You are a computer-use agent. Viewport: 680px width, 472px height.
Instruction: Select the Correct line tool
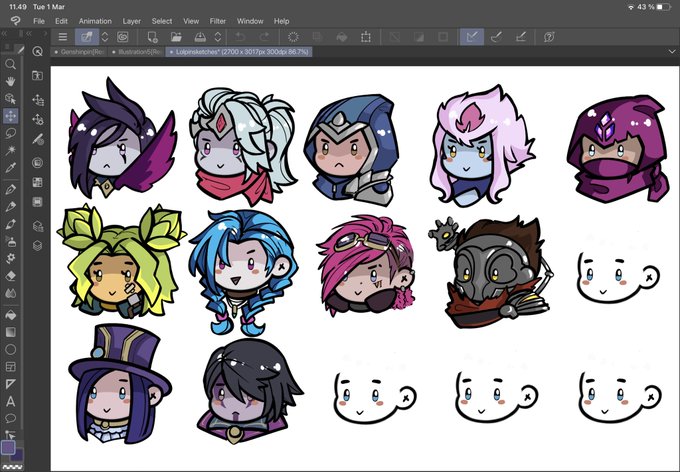[10, 435]
